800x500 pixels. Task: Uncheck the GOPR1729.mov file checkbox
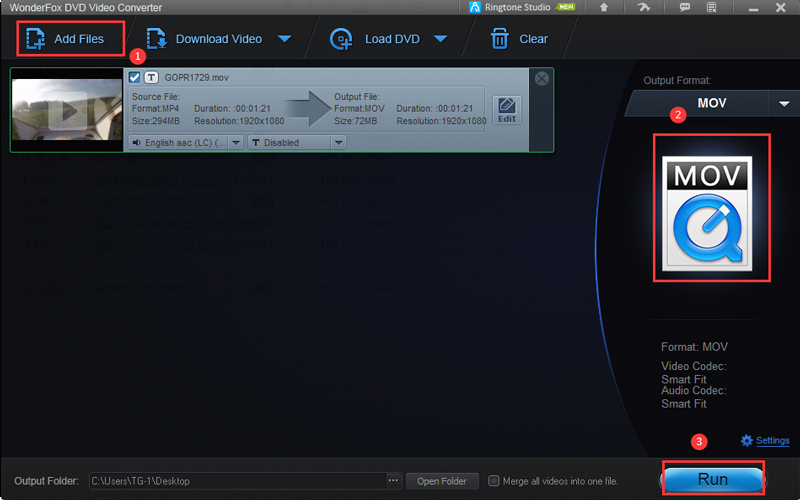[x=135, y=77]
